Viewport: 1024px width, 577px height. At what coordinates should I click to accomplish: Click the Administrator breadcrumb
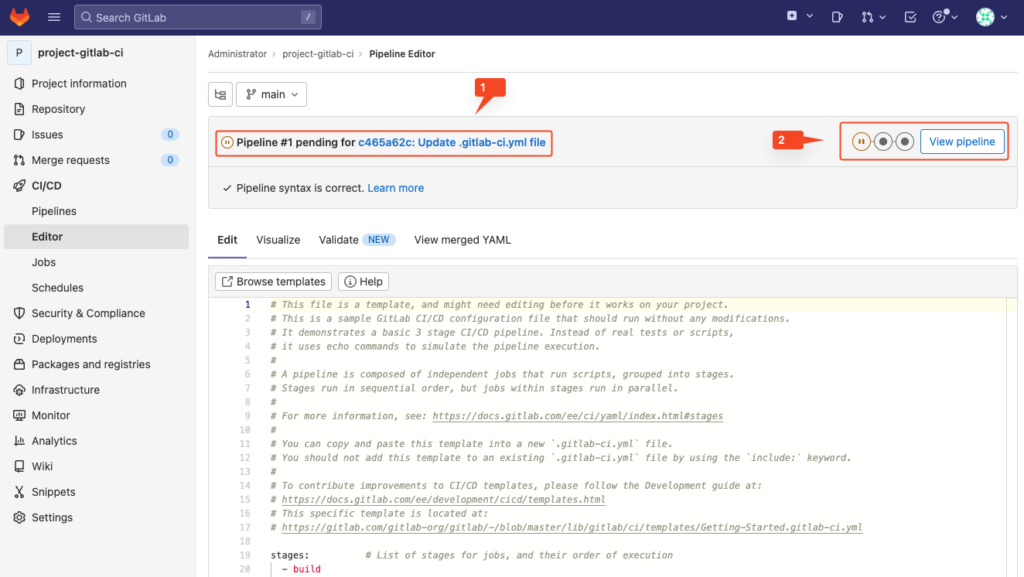point(237,54)
